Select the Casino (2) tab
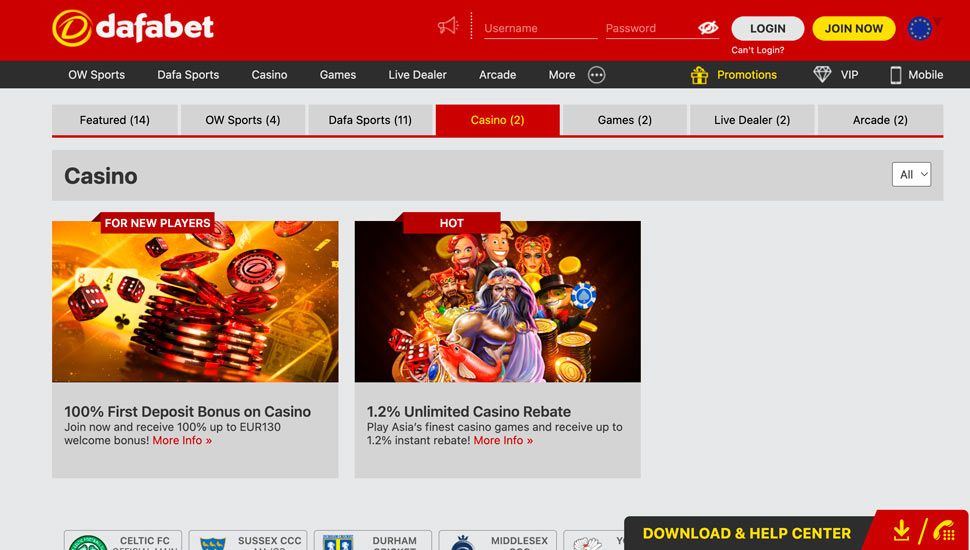 pos(497,120)
